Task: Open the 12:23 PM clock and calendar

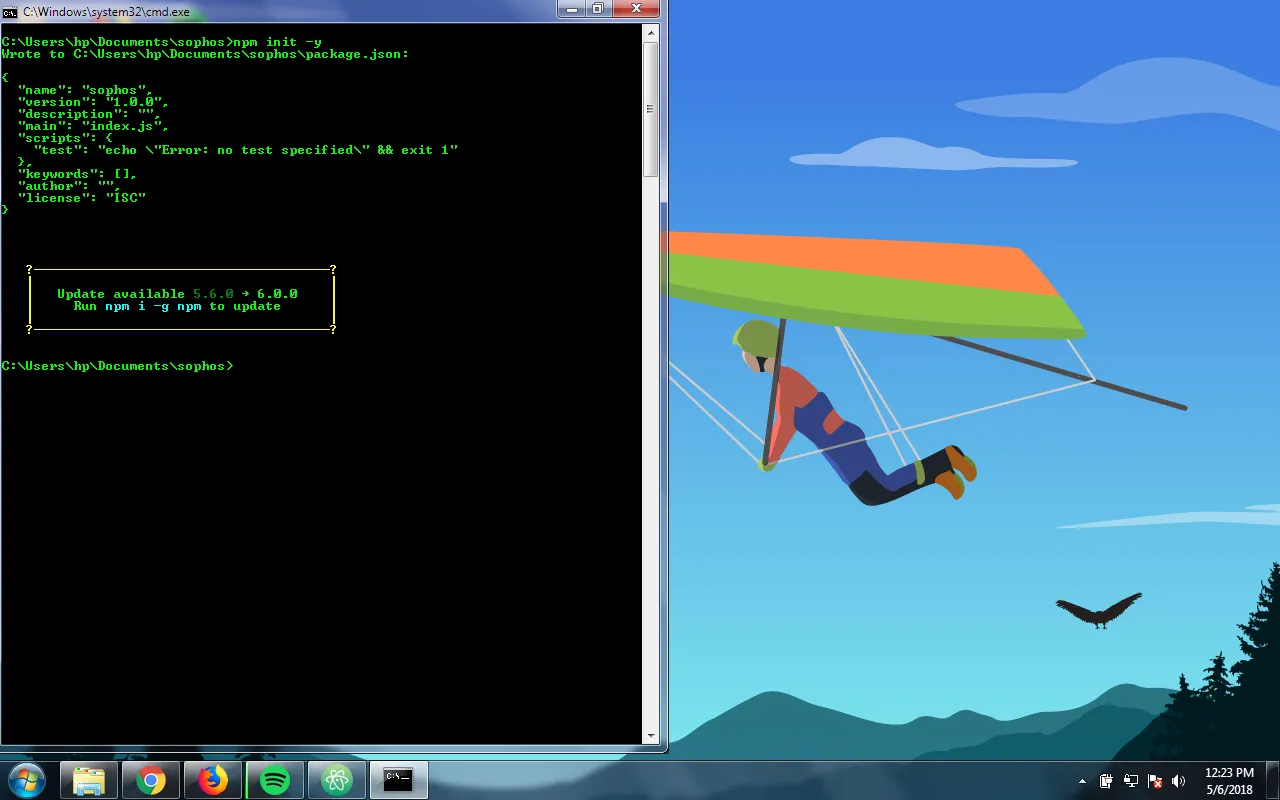Action: click(x=1229, y=781)
